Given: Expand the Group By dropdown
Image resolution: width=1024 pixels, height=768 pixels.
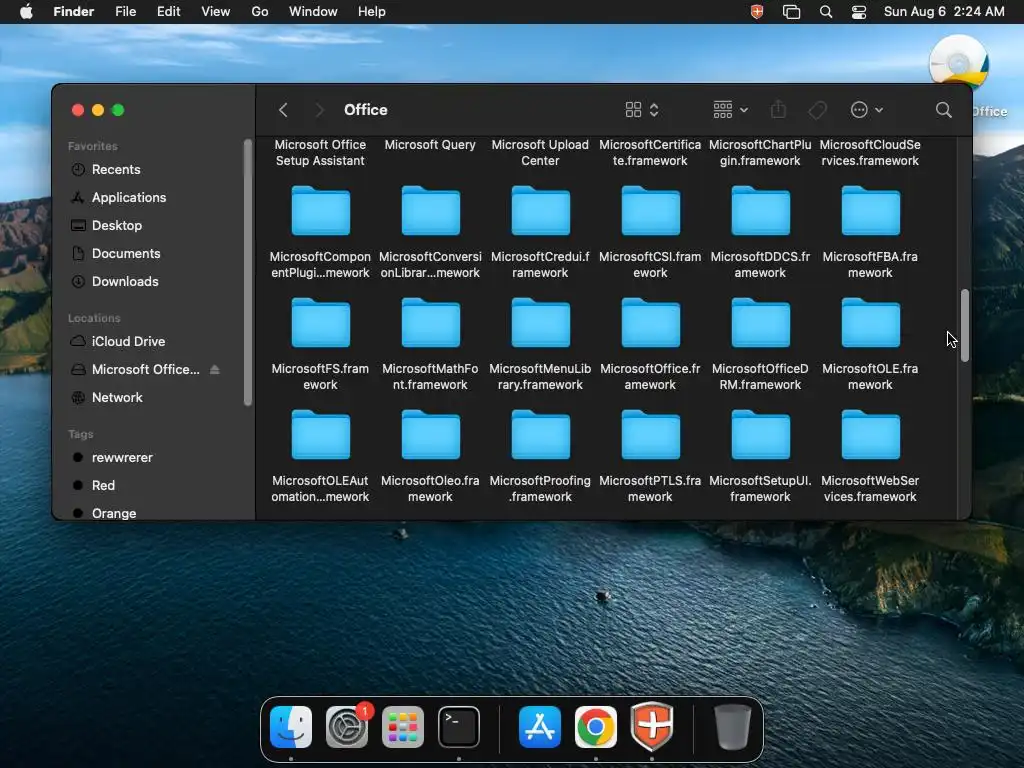Looking at the screenshot, I should point(730,110).
